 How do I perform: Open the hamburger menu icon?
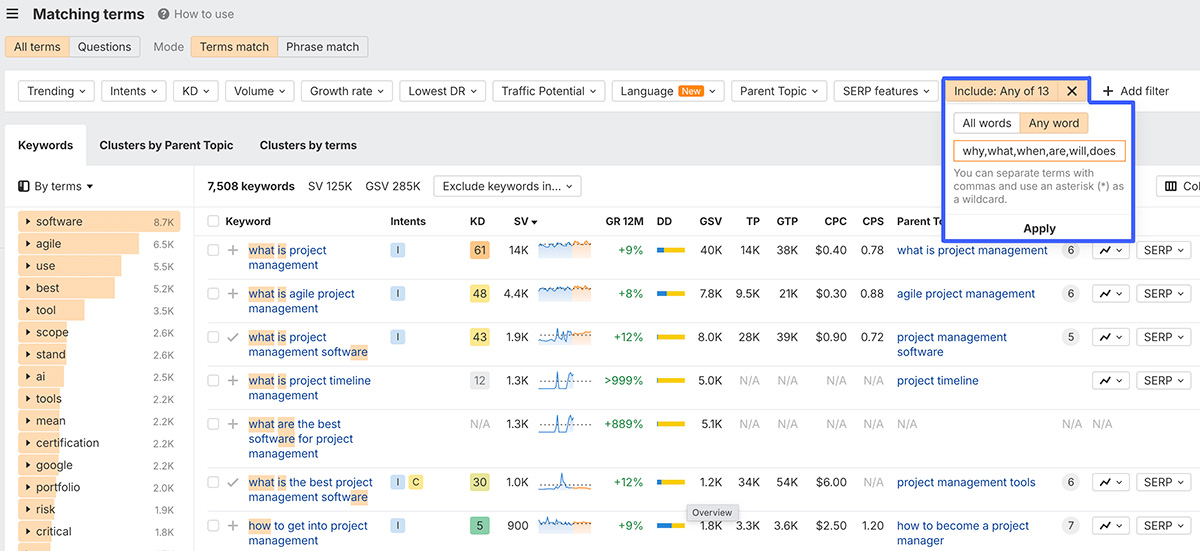coord(13,14)
